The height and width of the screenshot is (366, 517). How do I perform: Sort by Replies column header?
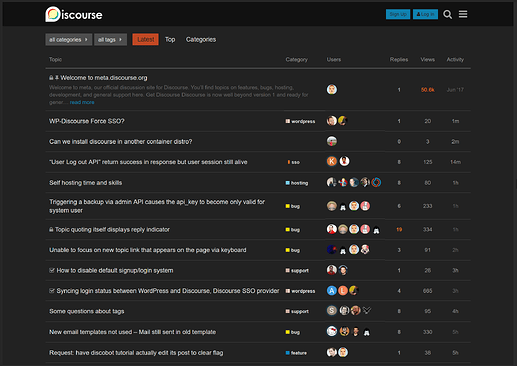tap(399, 59)
